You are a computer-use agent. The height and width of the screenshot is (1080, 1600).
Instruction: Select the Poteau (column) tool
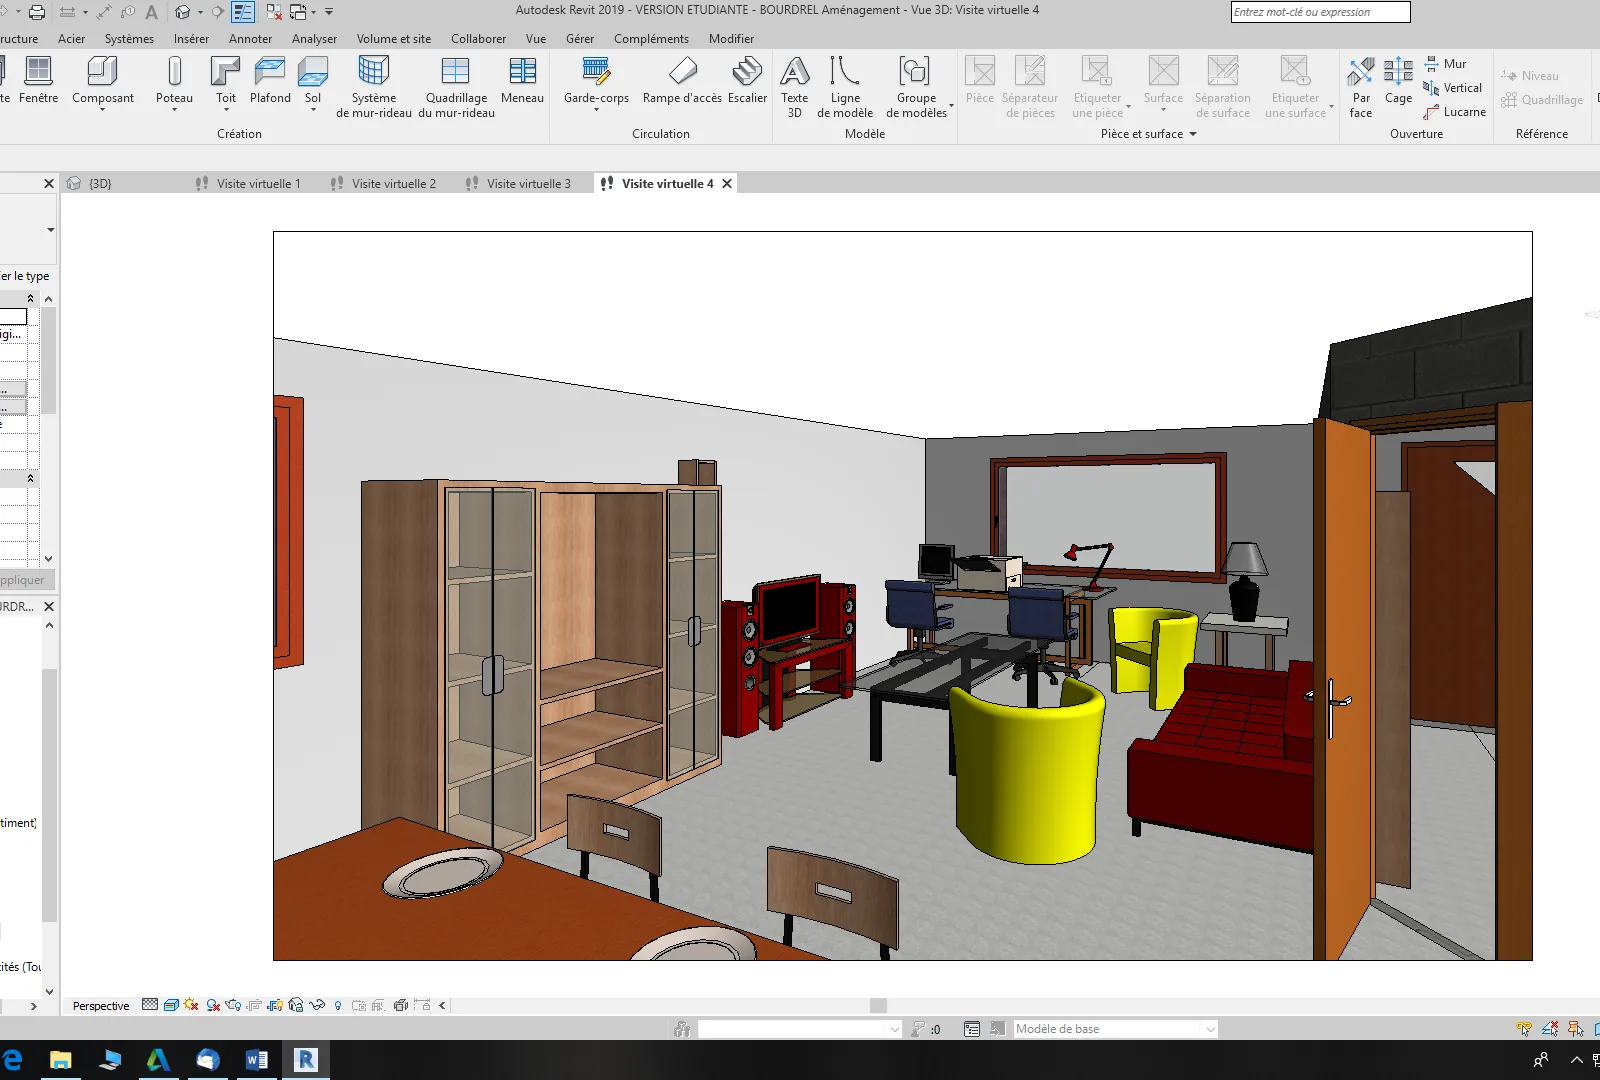pyautogui.click(x=174, y=78)
